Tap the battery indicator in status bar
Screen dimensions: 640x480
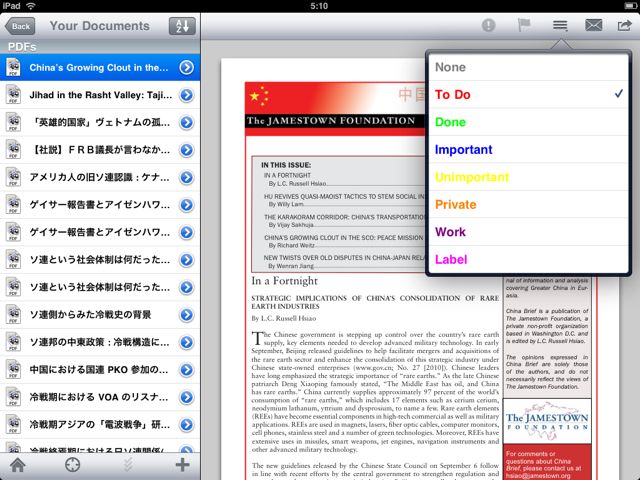coord(630,6)
